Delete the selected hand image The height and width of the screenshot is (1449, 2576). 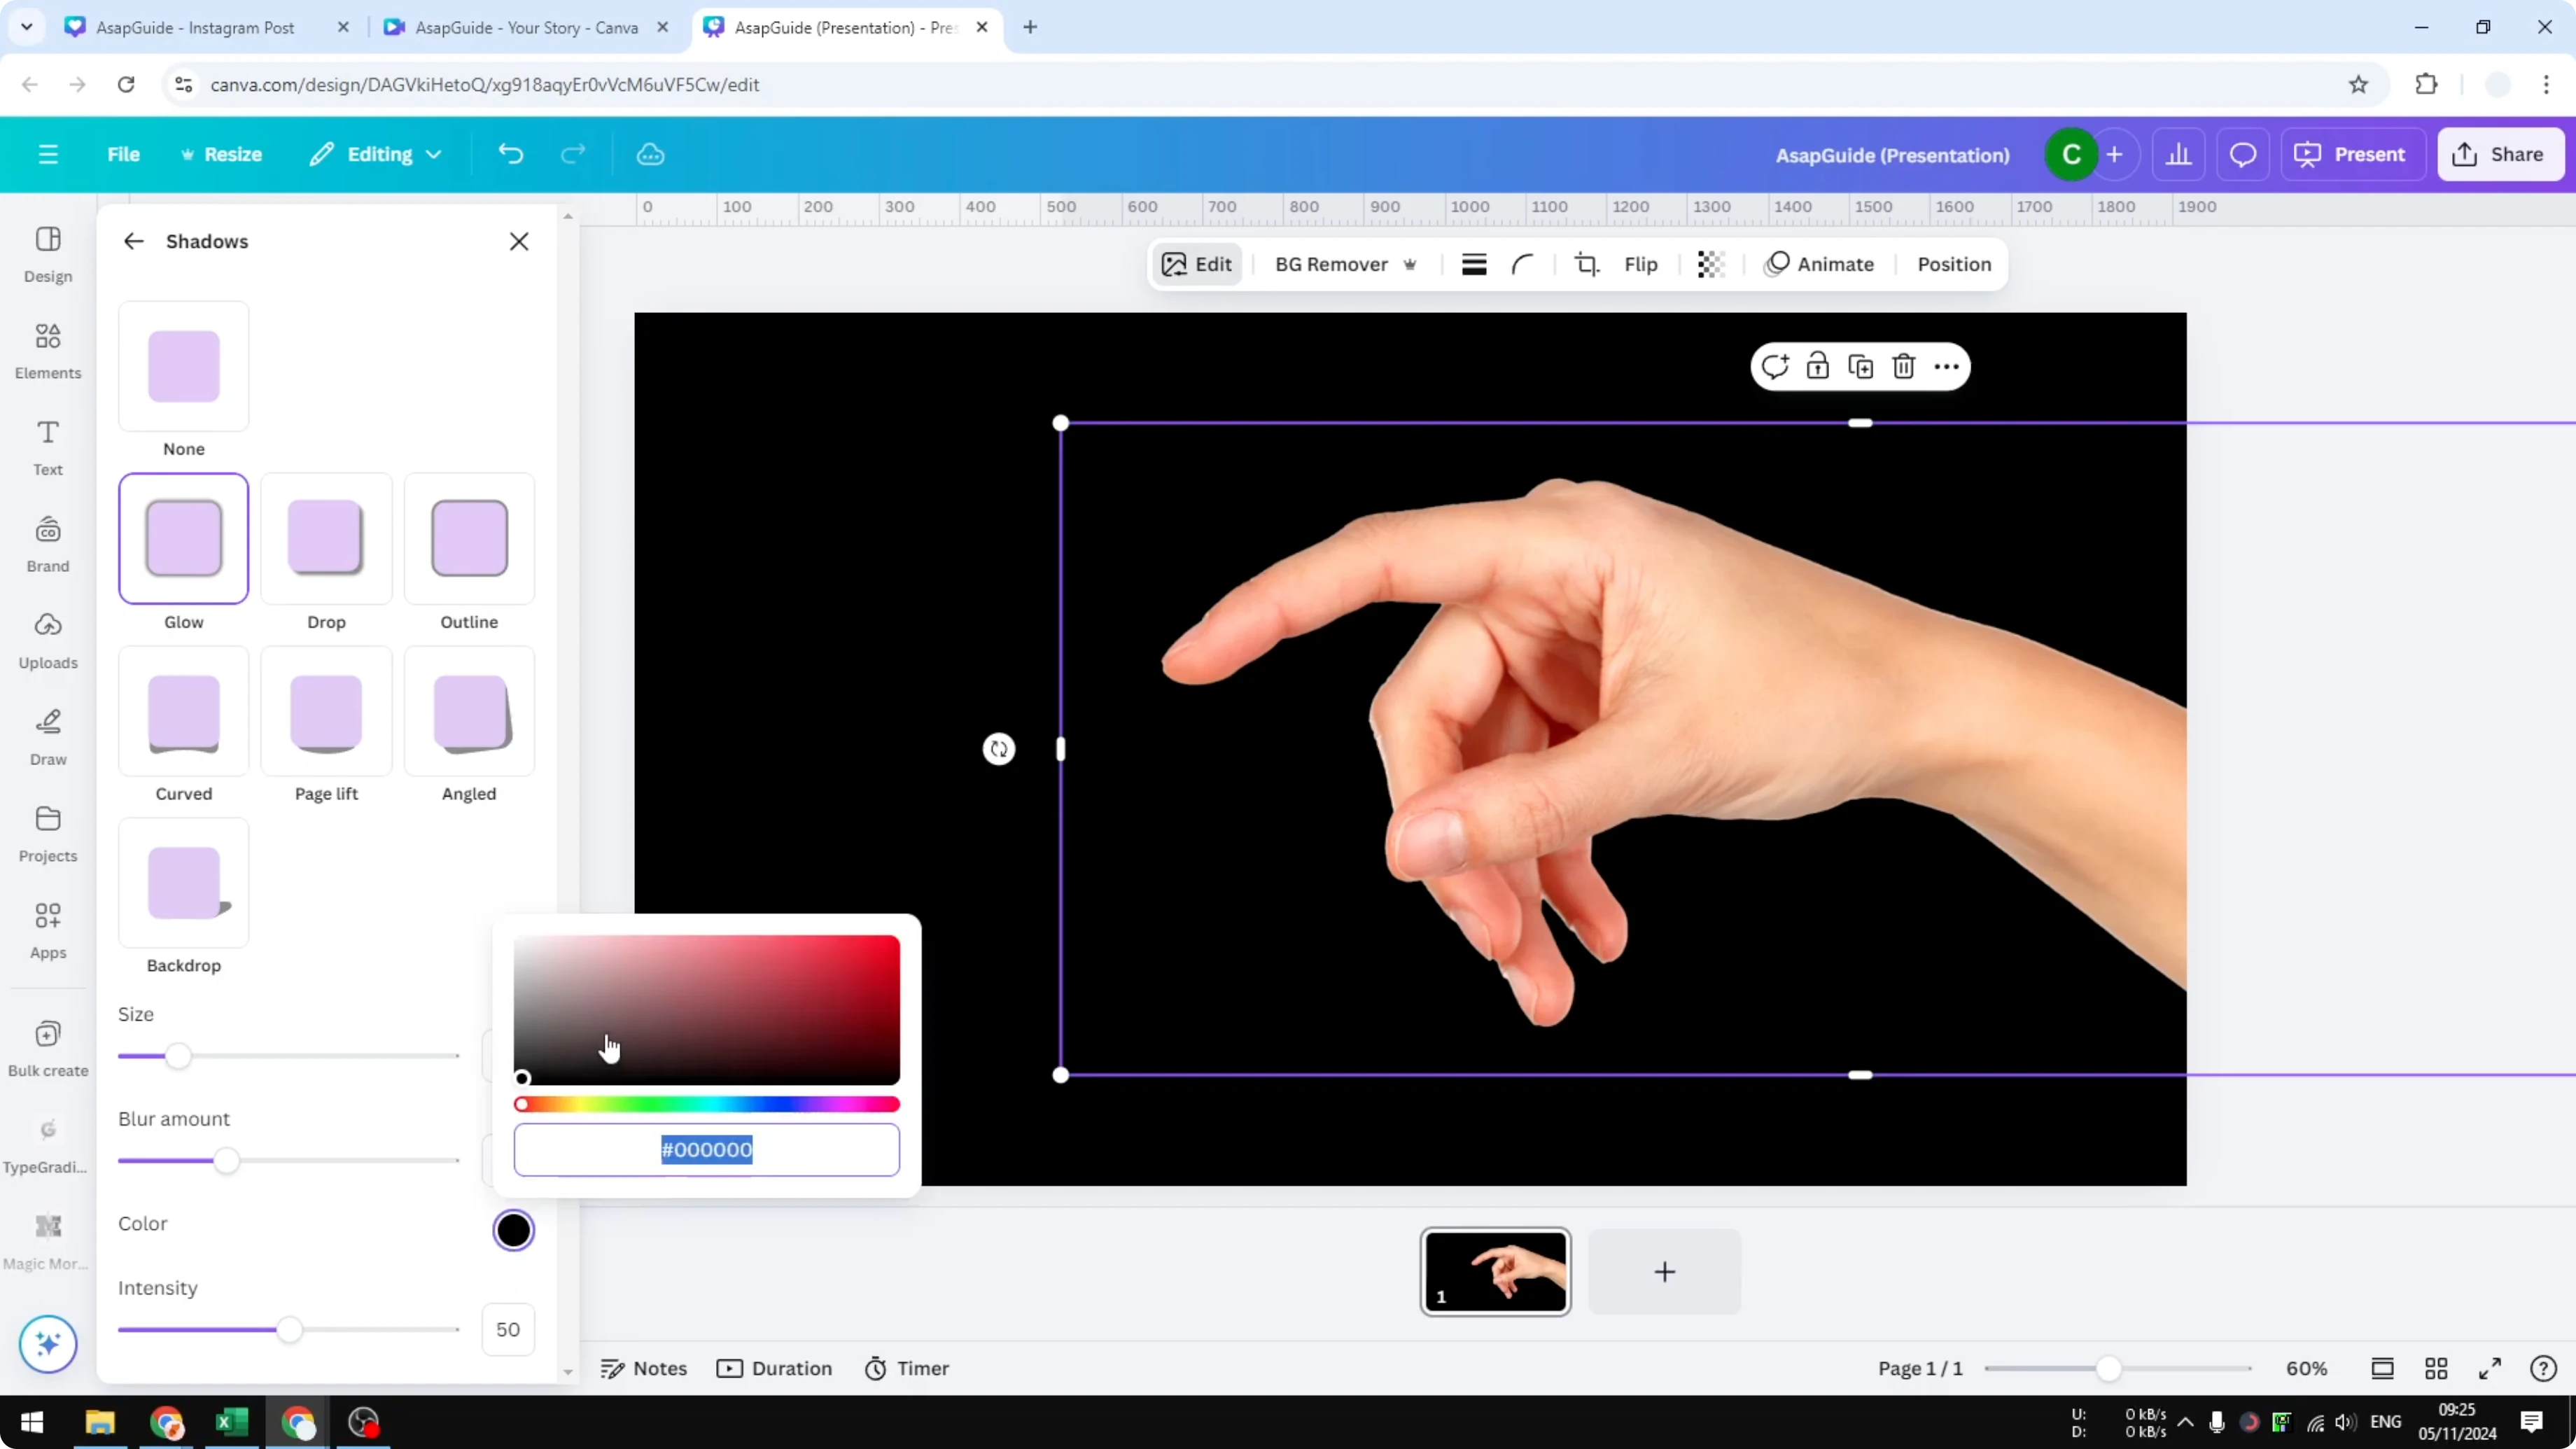[x=1903, y=366]
